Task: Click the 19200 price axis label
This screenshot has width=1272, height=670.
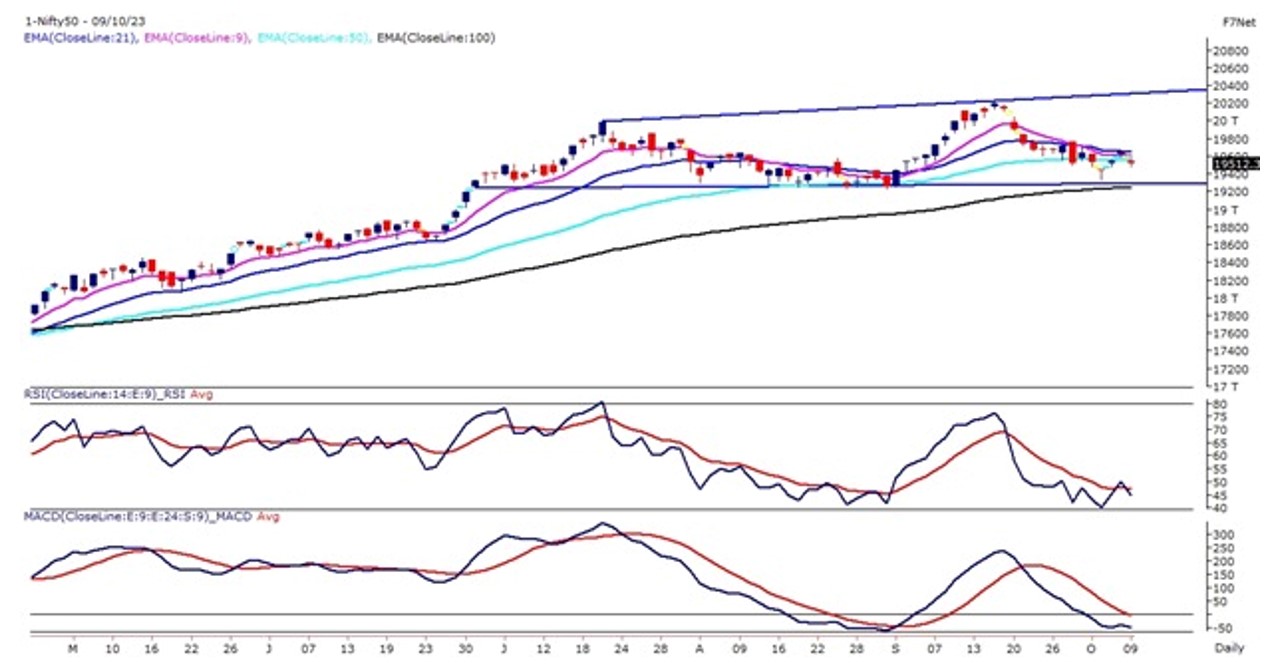Action: [1229, 192]
